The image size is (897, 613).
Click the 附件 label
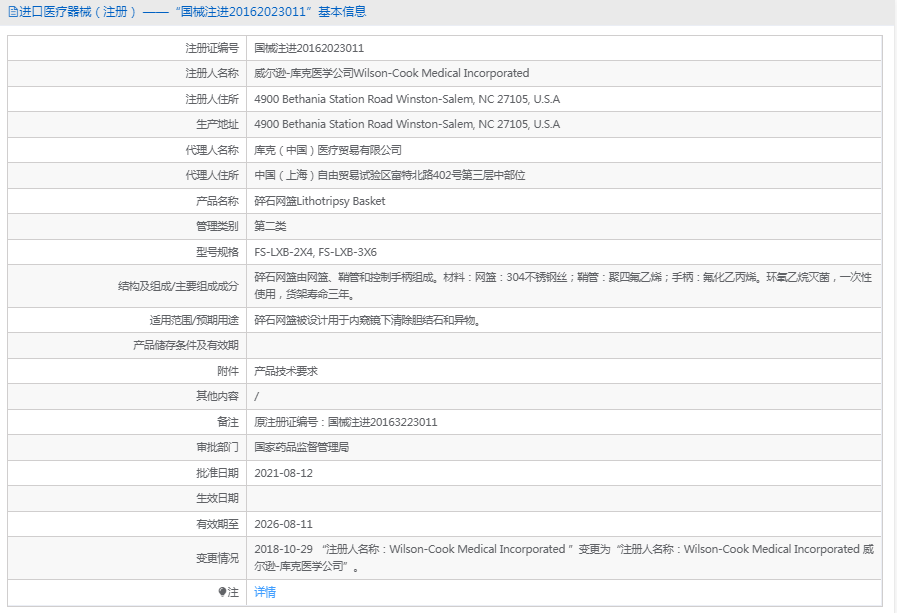(228, 371)
